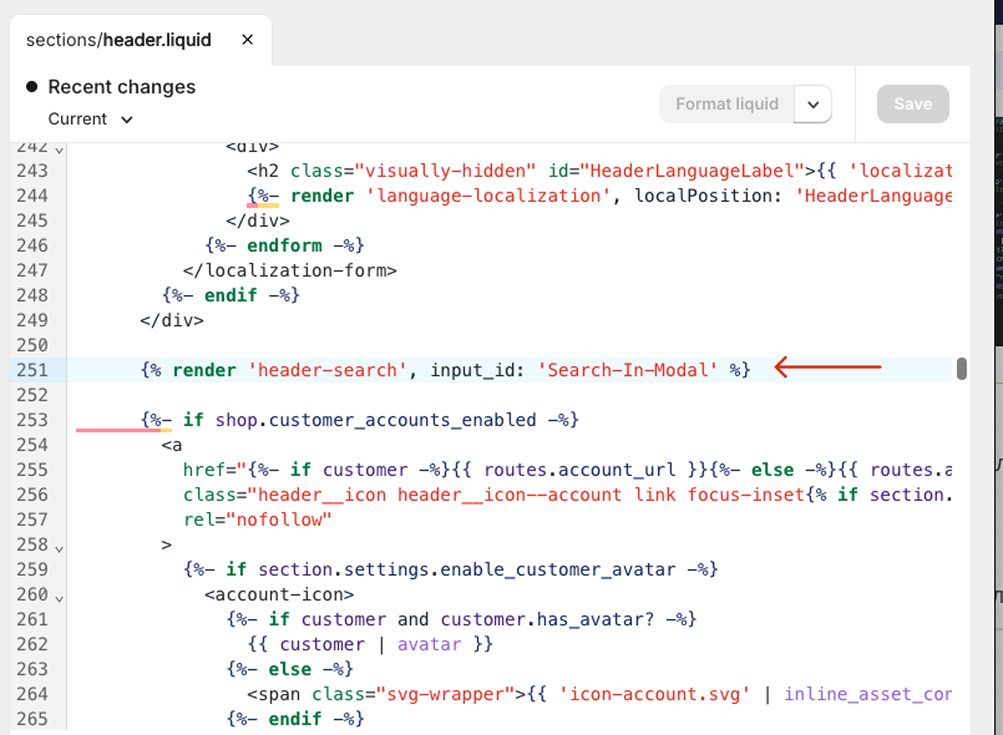Click the account-icon tag on line 260

(x=279, y=594)
